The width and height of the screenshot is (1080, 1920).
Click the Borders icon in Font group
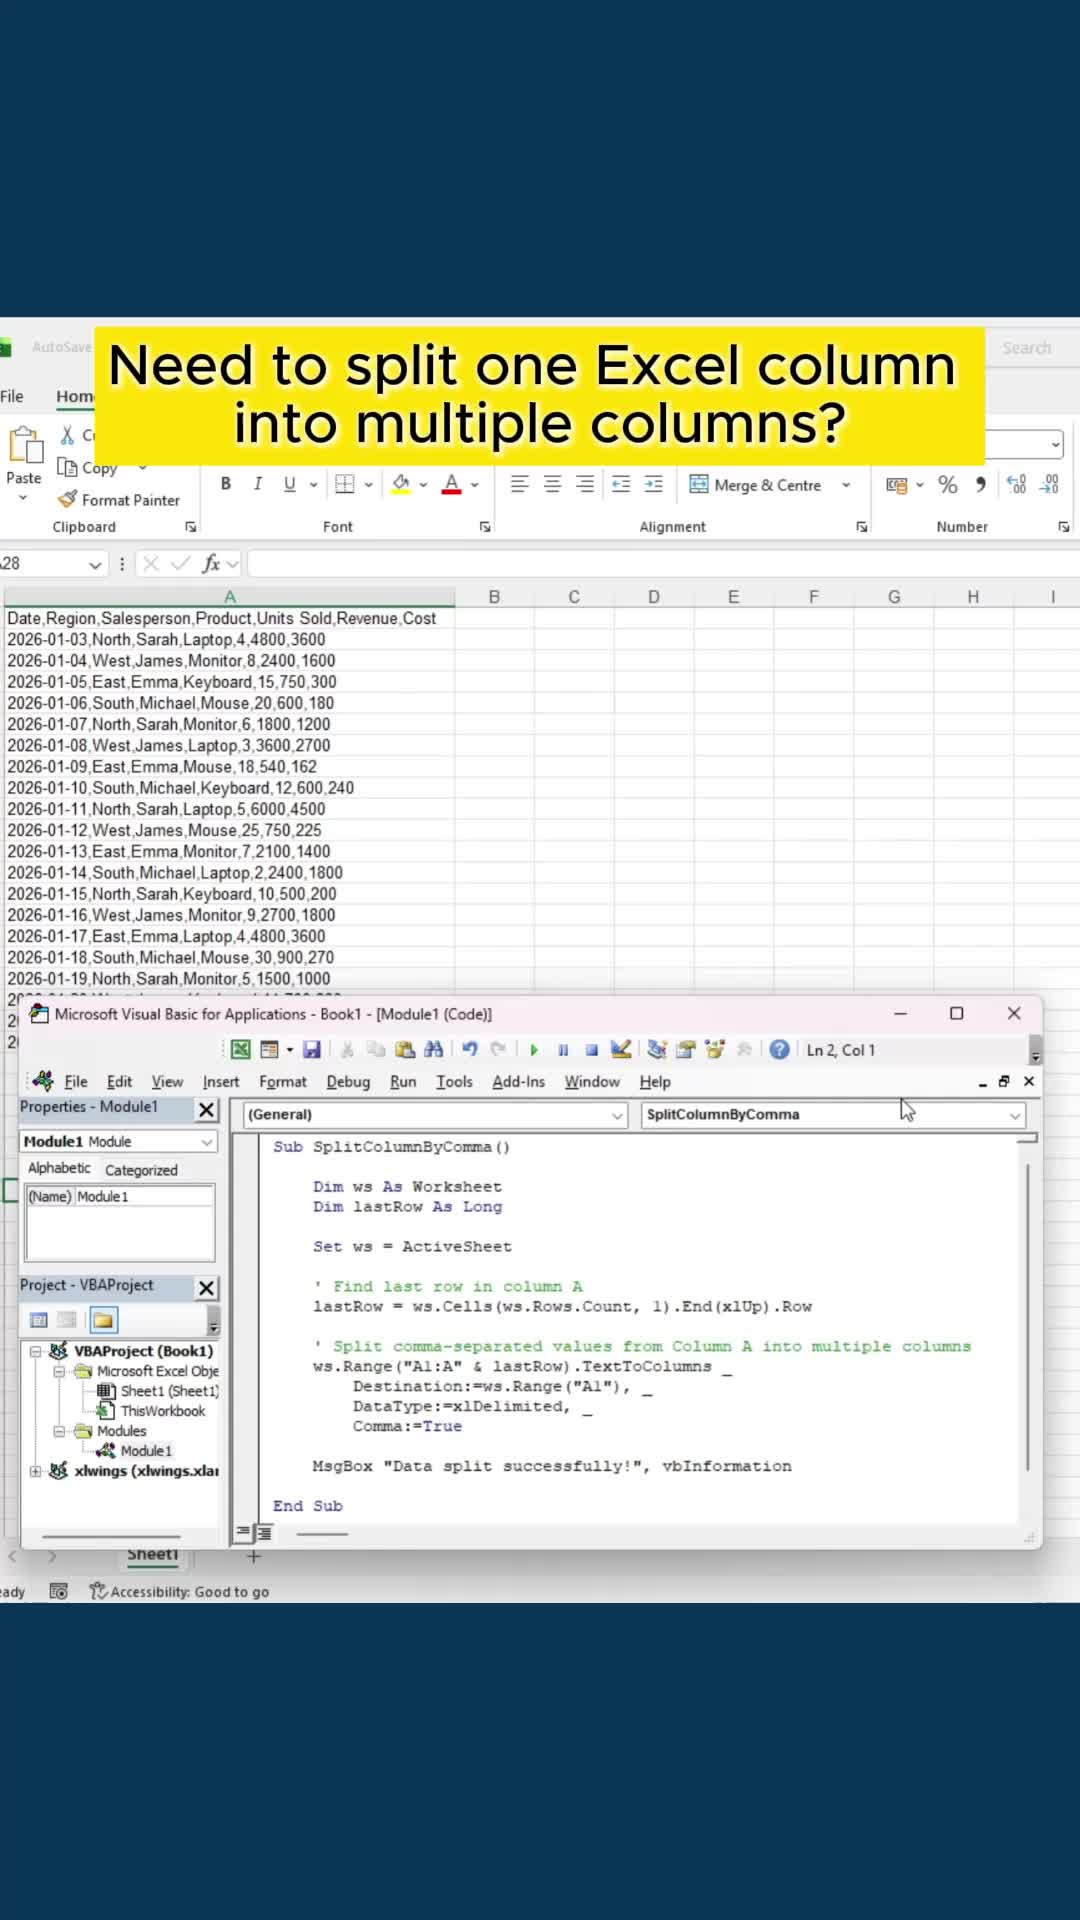click(345, 484)
